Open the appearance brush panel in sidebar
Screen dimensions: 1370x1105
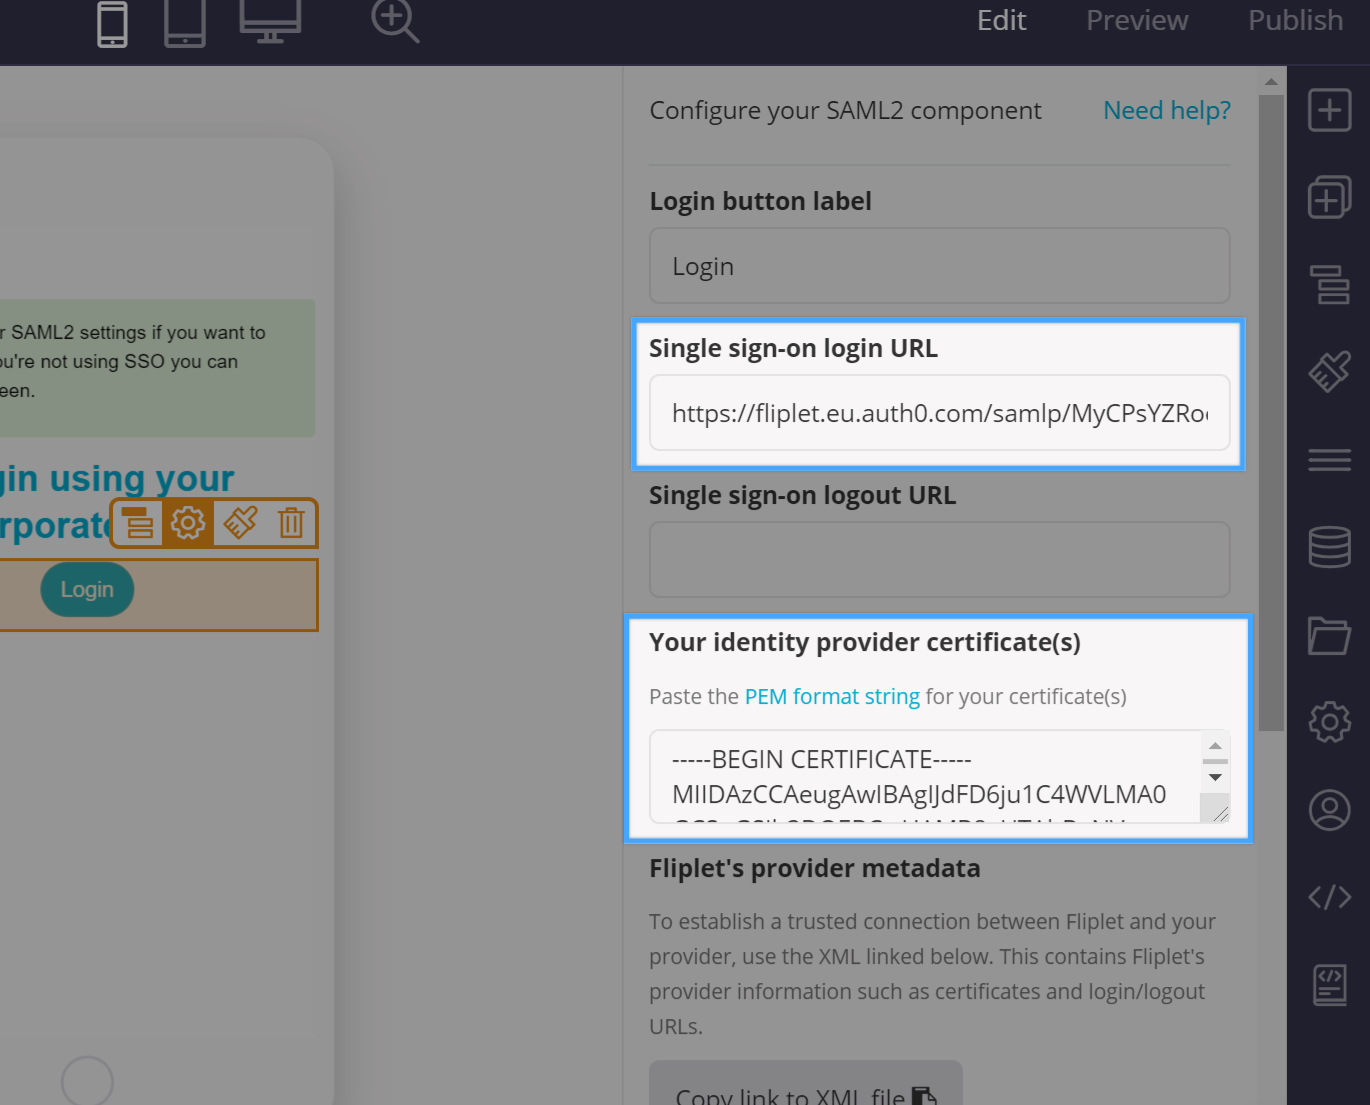pyautogui.click(x=1329, y=370)
